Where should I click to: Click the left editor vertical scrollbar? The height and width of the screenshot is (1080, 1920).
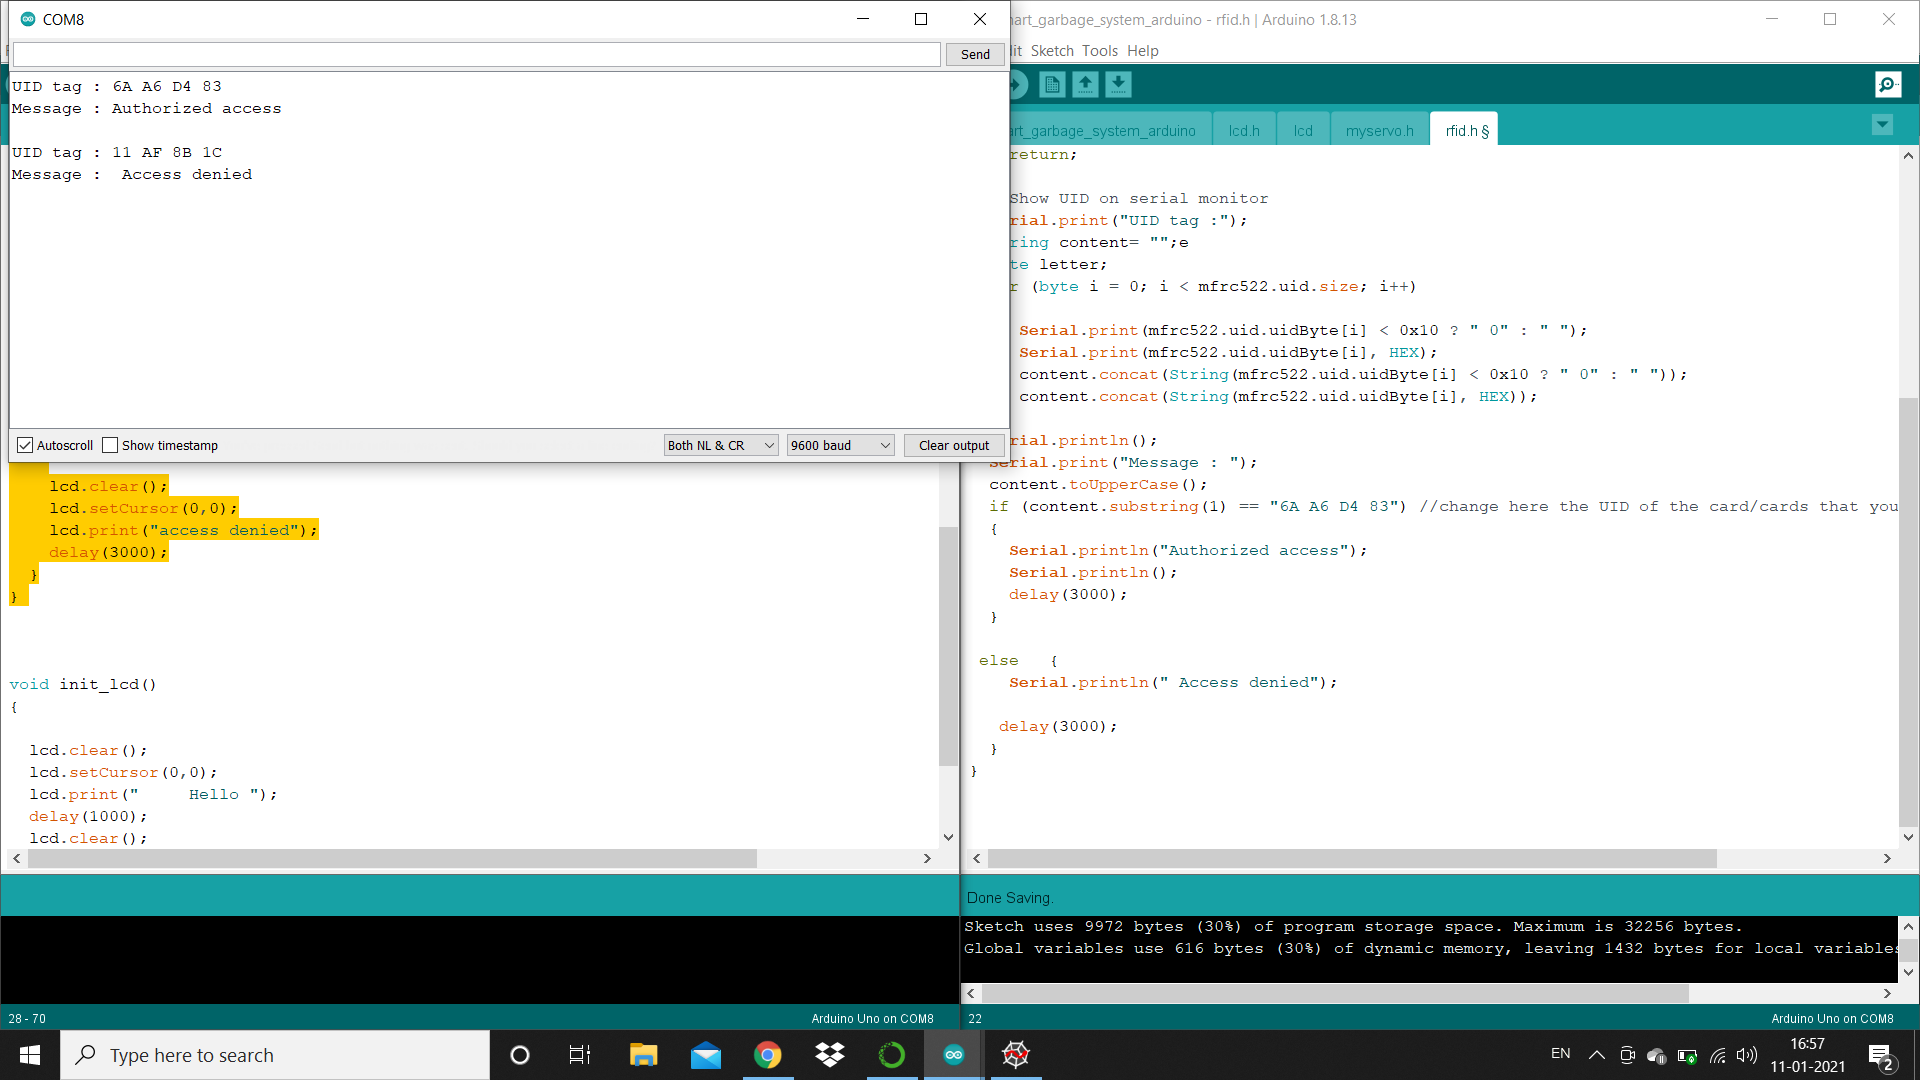(x=948, y=645)
